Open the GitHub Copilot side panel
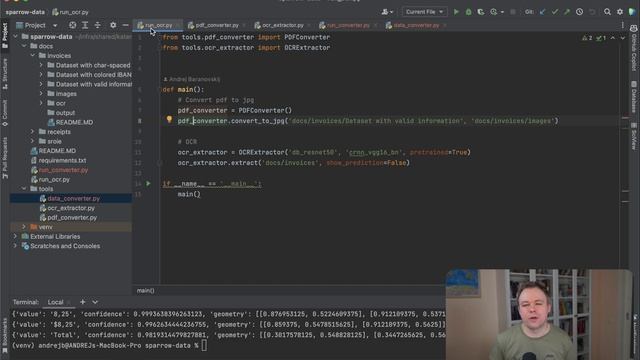This screenshot has width=640, height=360. tap(634, 47)
